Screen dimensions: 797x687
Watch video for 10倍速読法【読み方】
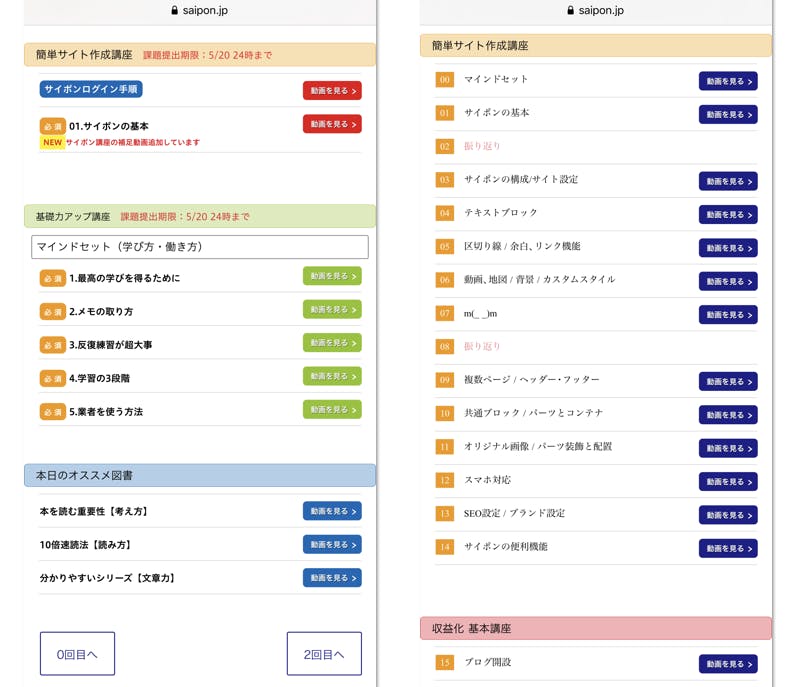pyautogui.click(x=332, y=544)
